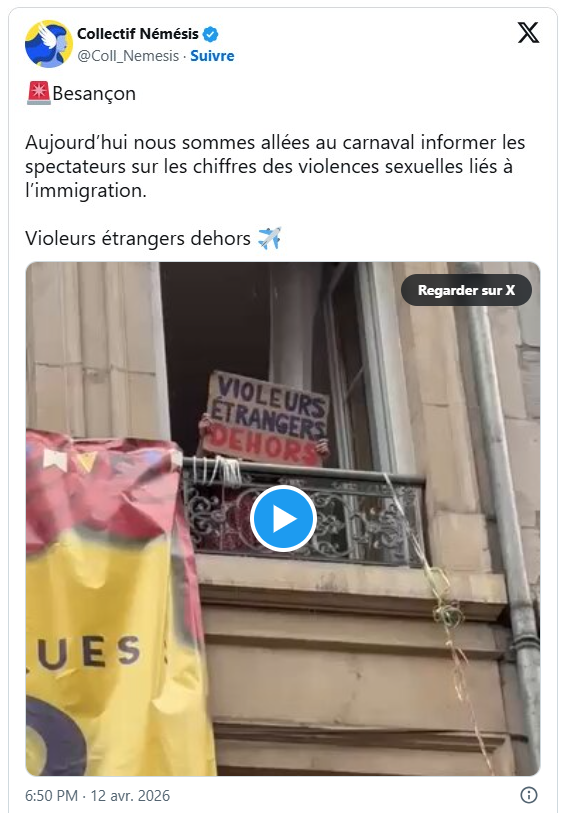Open the Regarder sur X button
Image resolution: width=566 pixels, height=824 pixels.
(x=466, y=290)
